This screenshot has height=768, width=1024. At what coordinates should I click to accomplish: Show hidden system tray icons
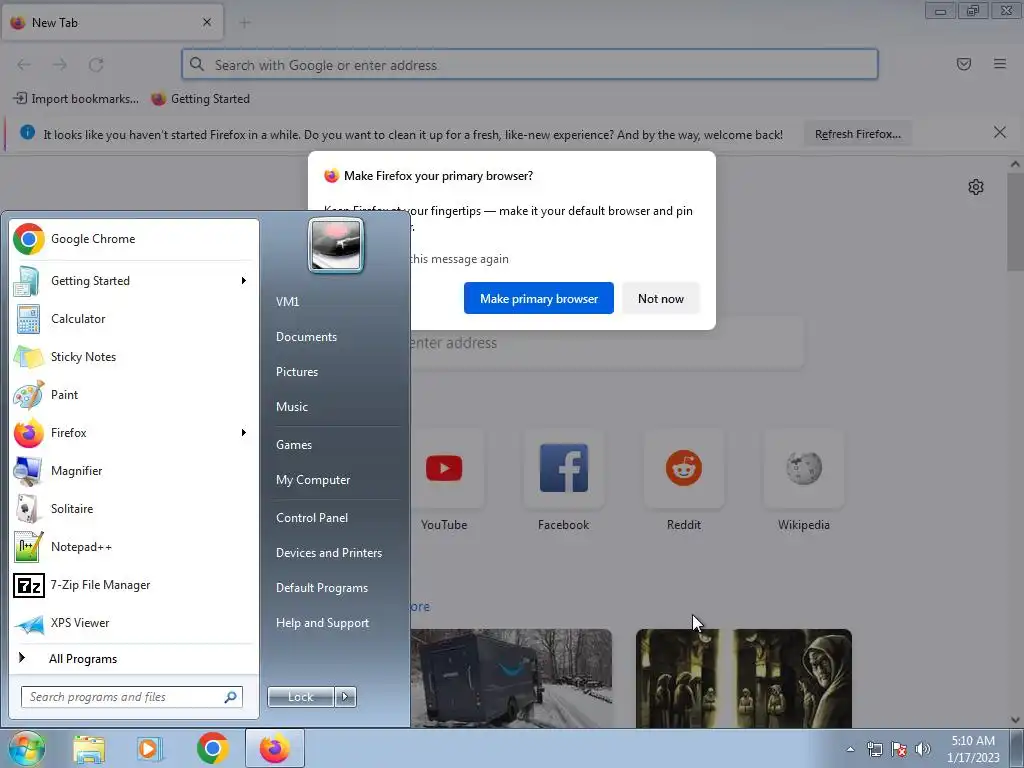[850, 749]
